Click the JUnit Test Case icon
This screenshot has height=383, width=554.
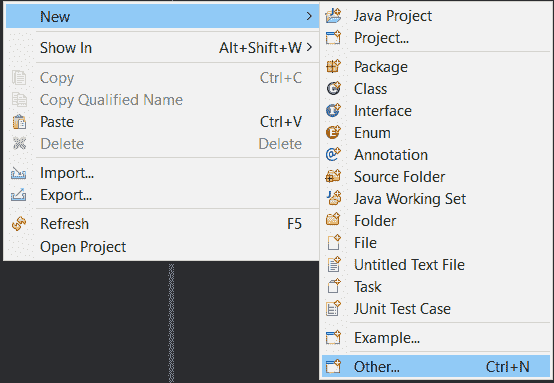point(333,308)
